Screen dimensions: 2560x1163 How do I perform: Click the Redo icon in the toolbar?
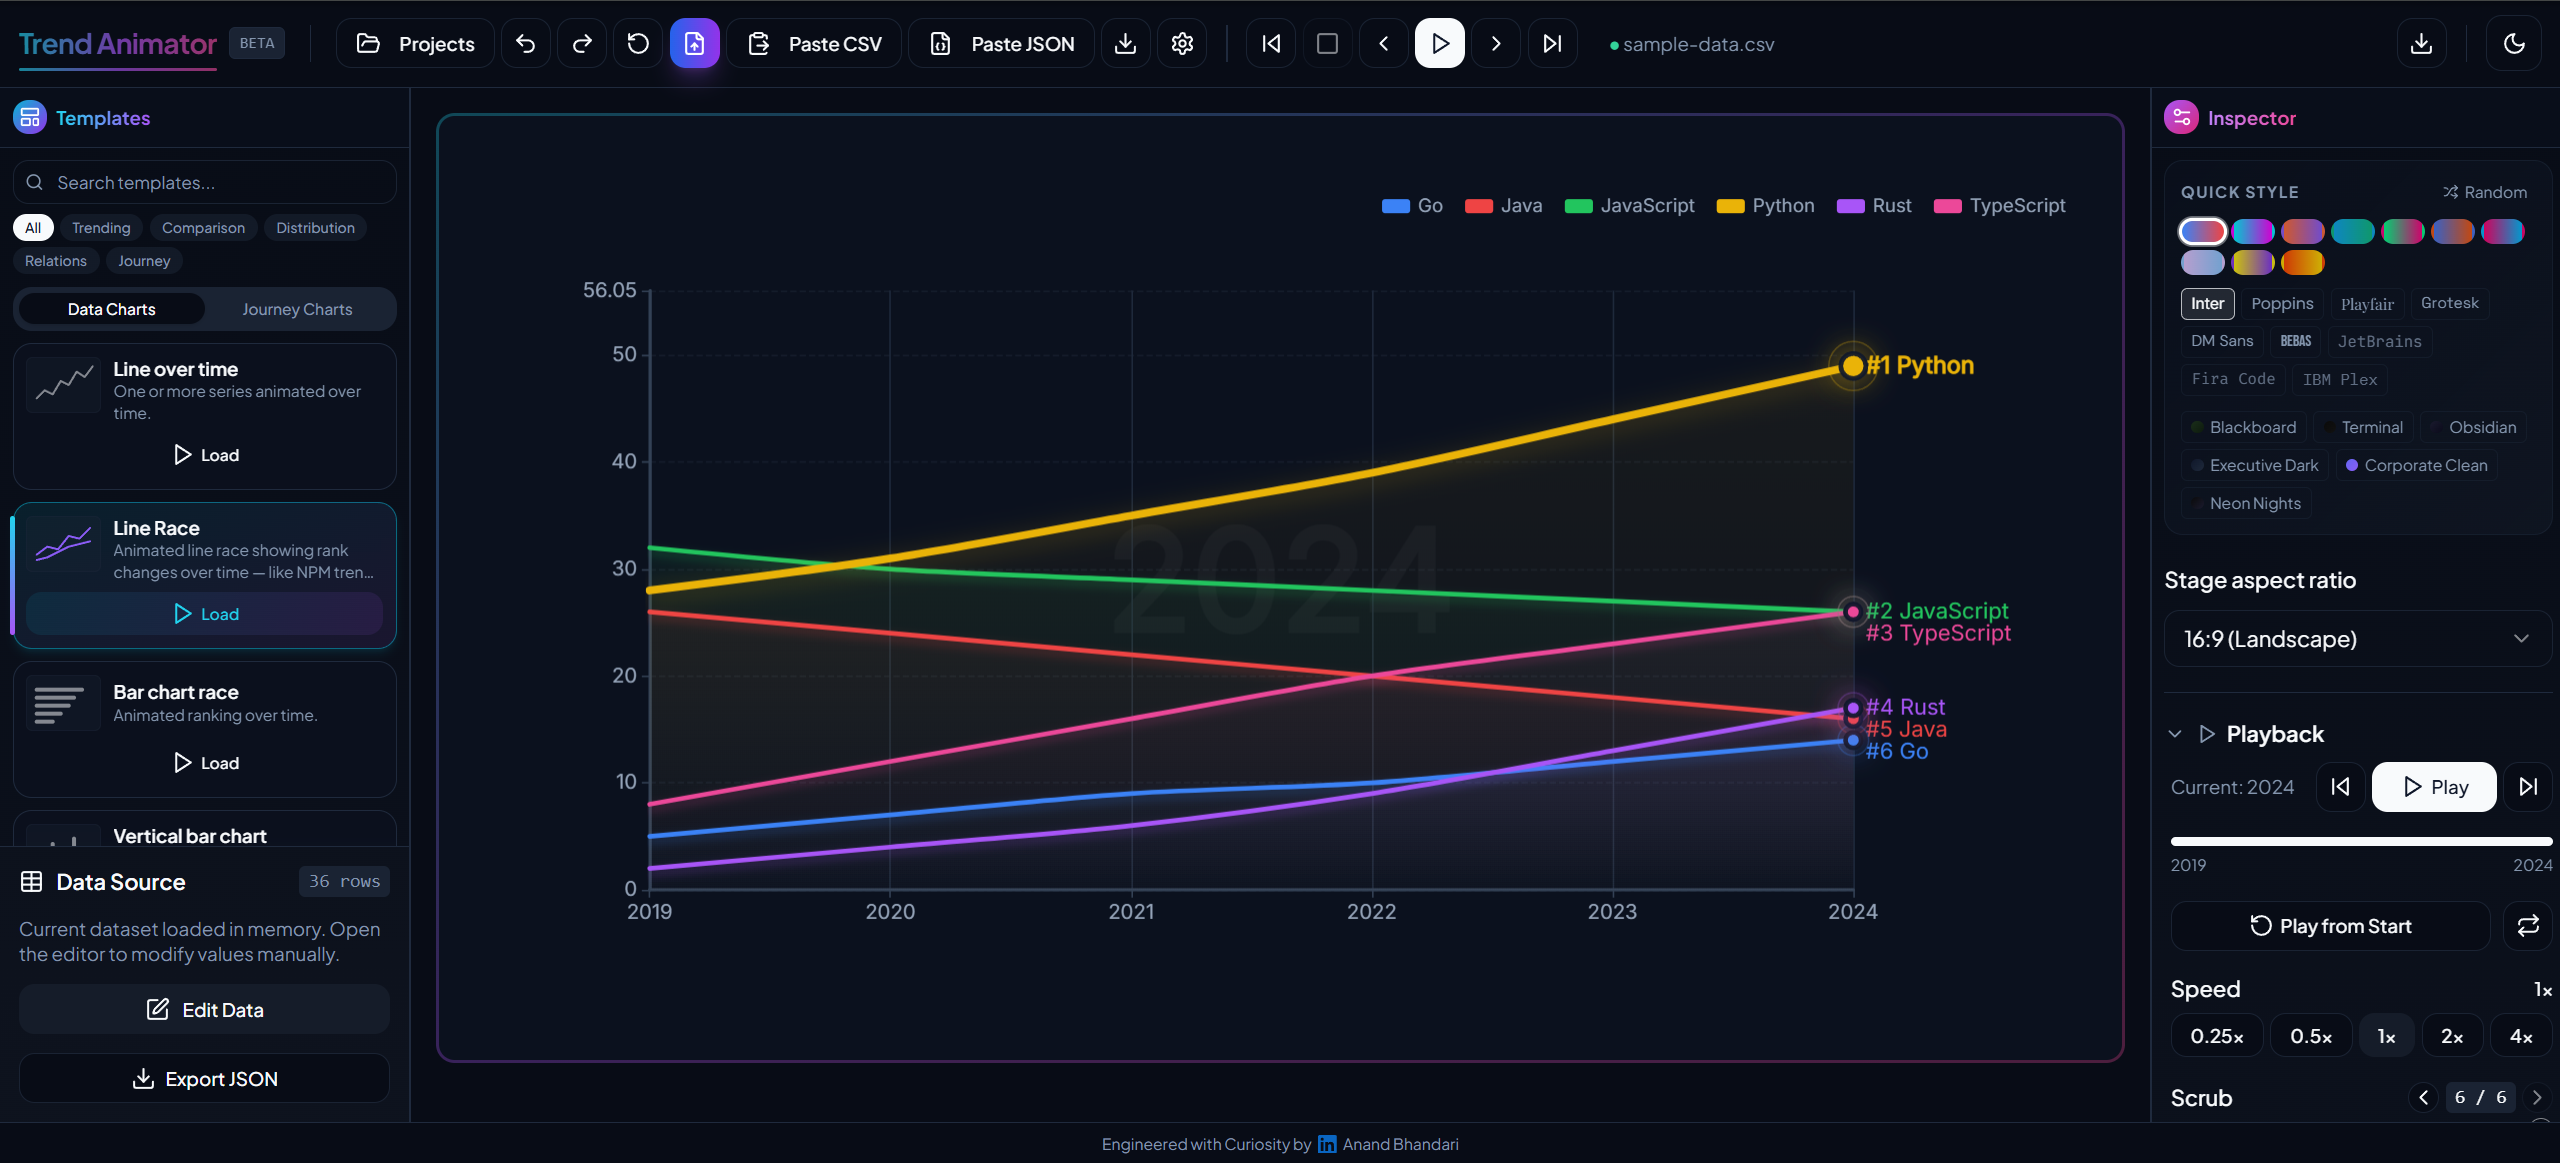[x=581, y=43]
